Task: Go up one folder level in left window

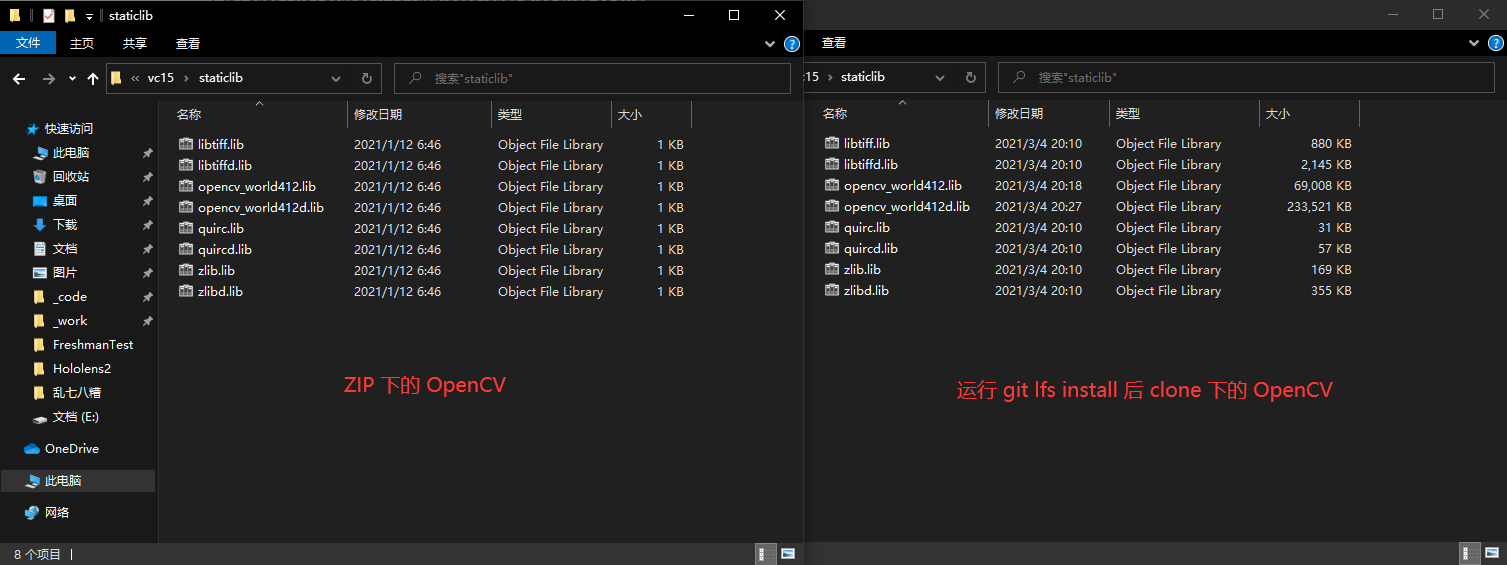Action: 93,78
